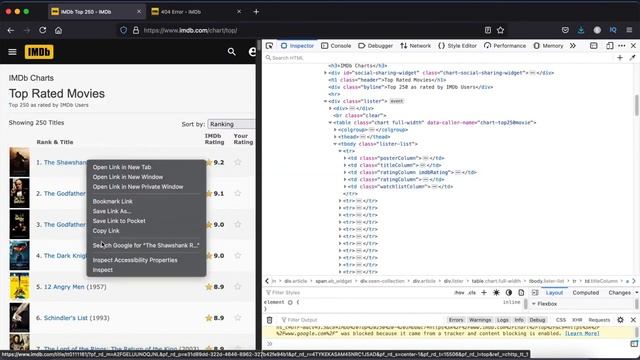Rate The Shawshank Redemption star outline
Screen dimensions: 640x360
(x=238, y=162)
